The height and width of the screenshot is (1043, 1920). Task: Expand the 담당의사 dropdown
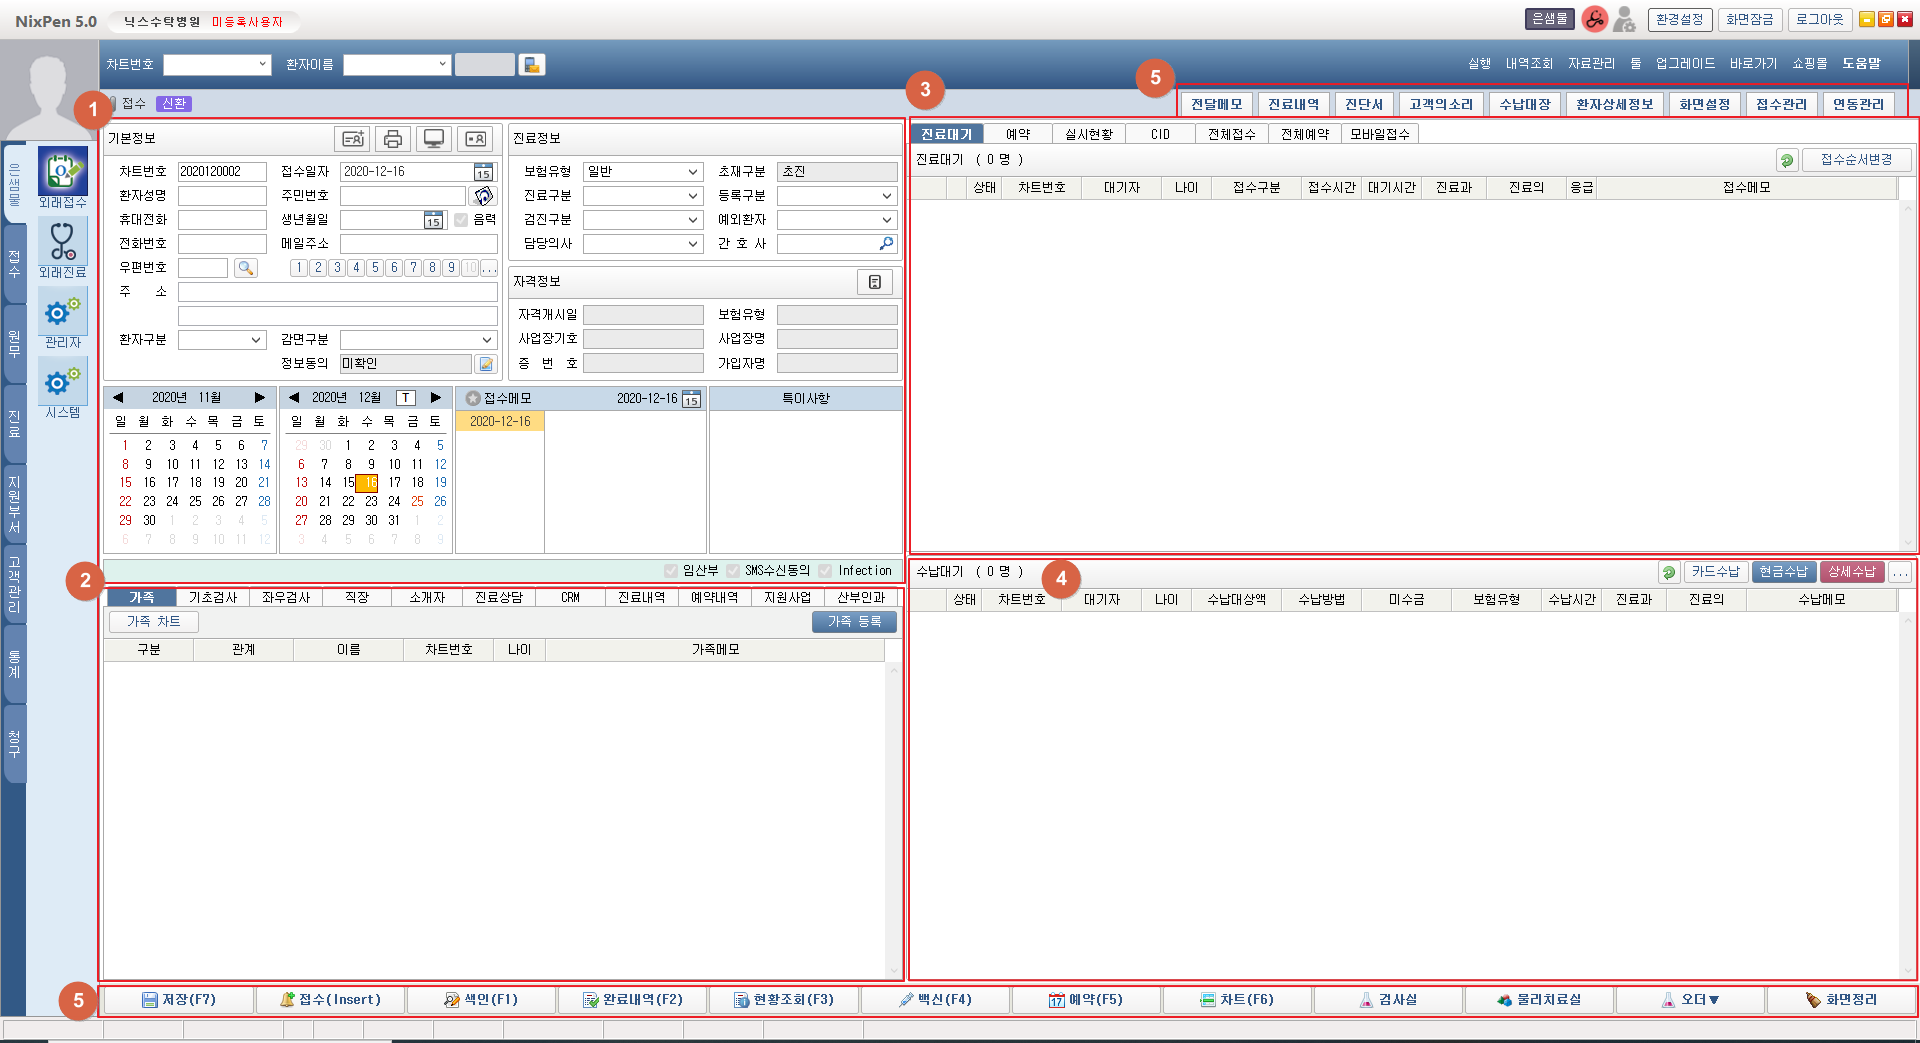(x=643, y=244)
